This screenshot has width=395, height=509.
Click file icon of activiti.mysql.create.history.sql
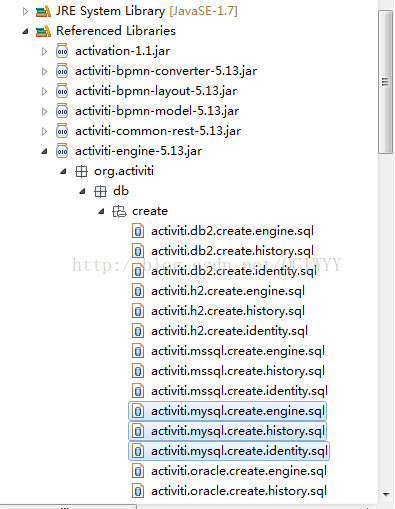tap(138, 431)
